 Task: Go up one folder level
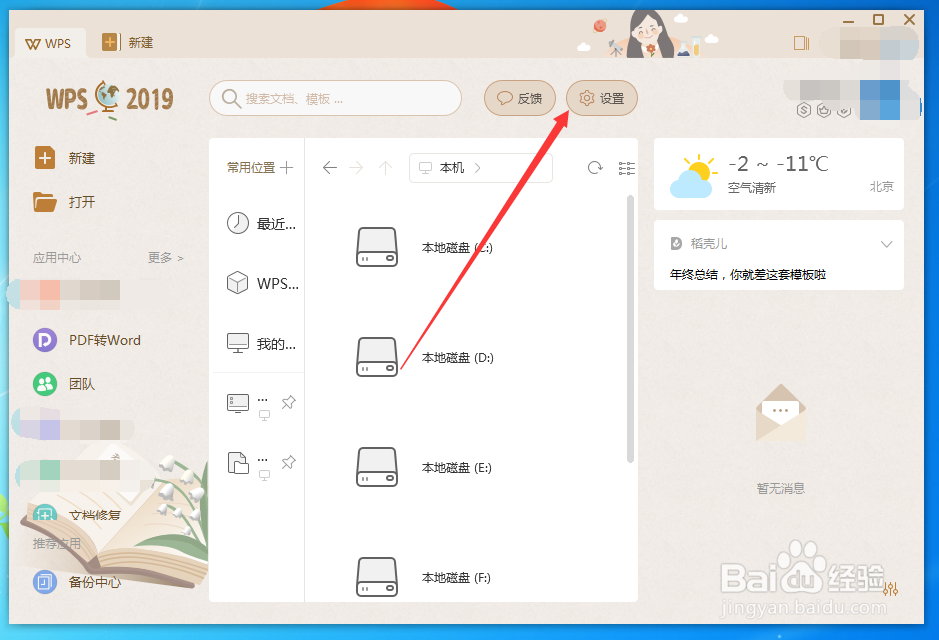click(x=385, y=168)
